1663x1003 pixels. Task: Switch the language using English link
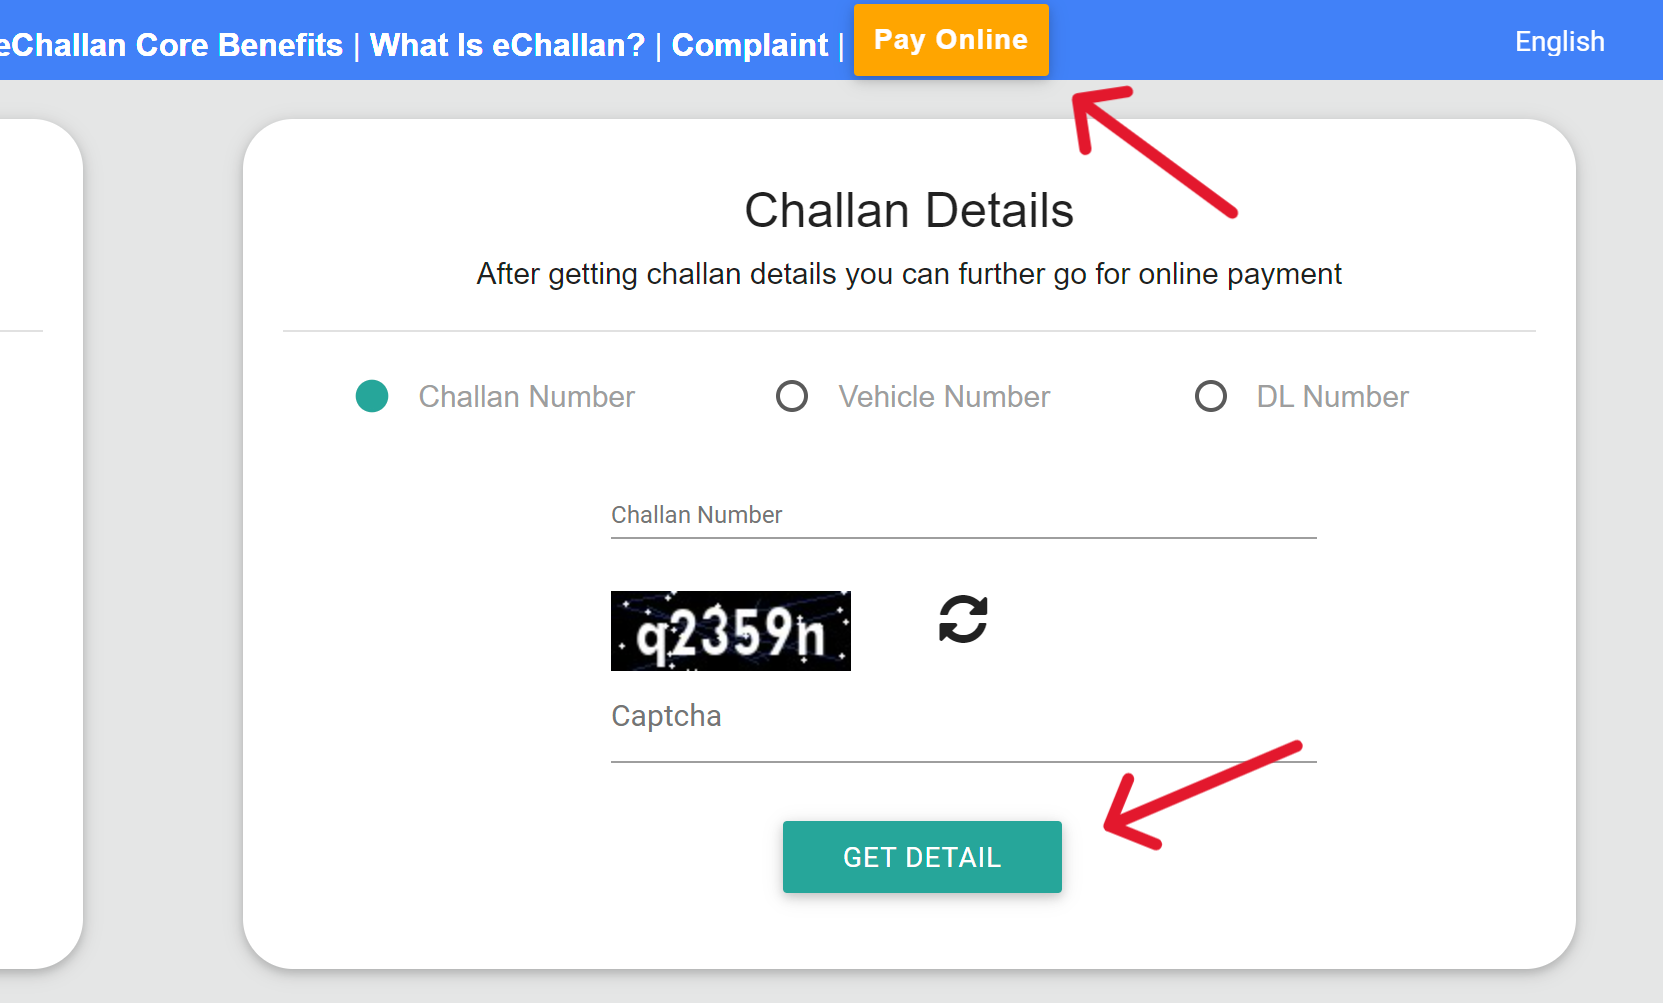[x=1559, y=42]
